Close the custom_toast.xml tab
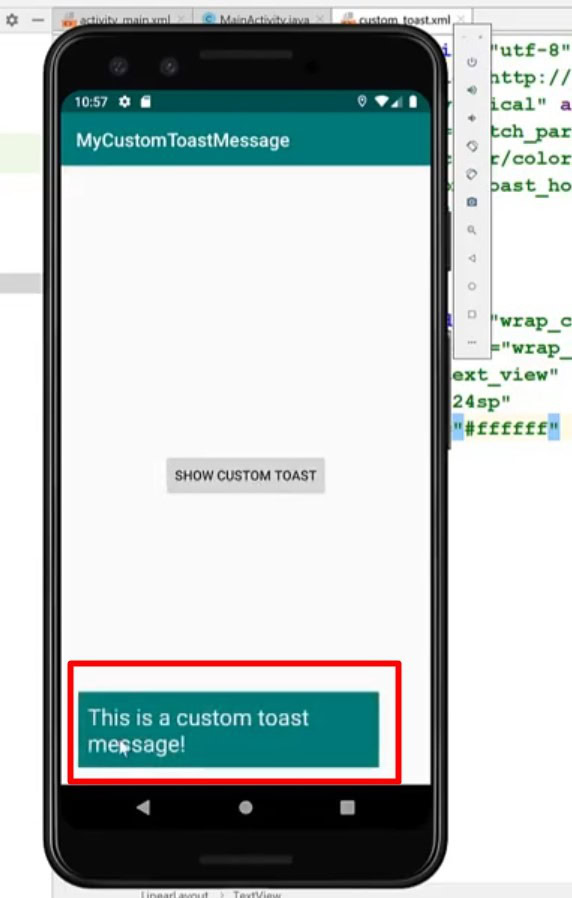 click(x=461, y=19)
